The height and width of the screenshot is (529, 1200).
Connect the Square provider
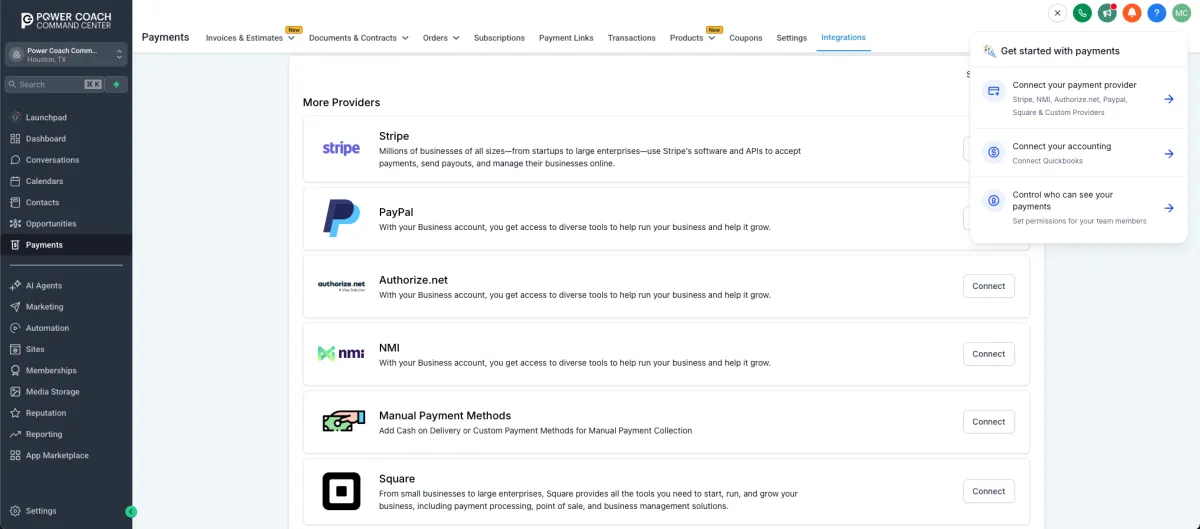pyautogui.click(x=988, y=491)
